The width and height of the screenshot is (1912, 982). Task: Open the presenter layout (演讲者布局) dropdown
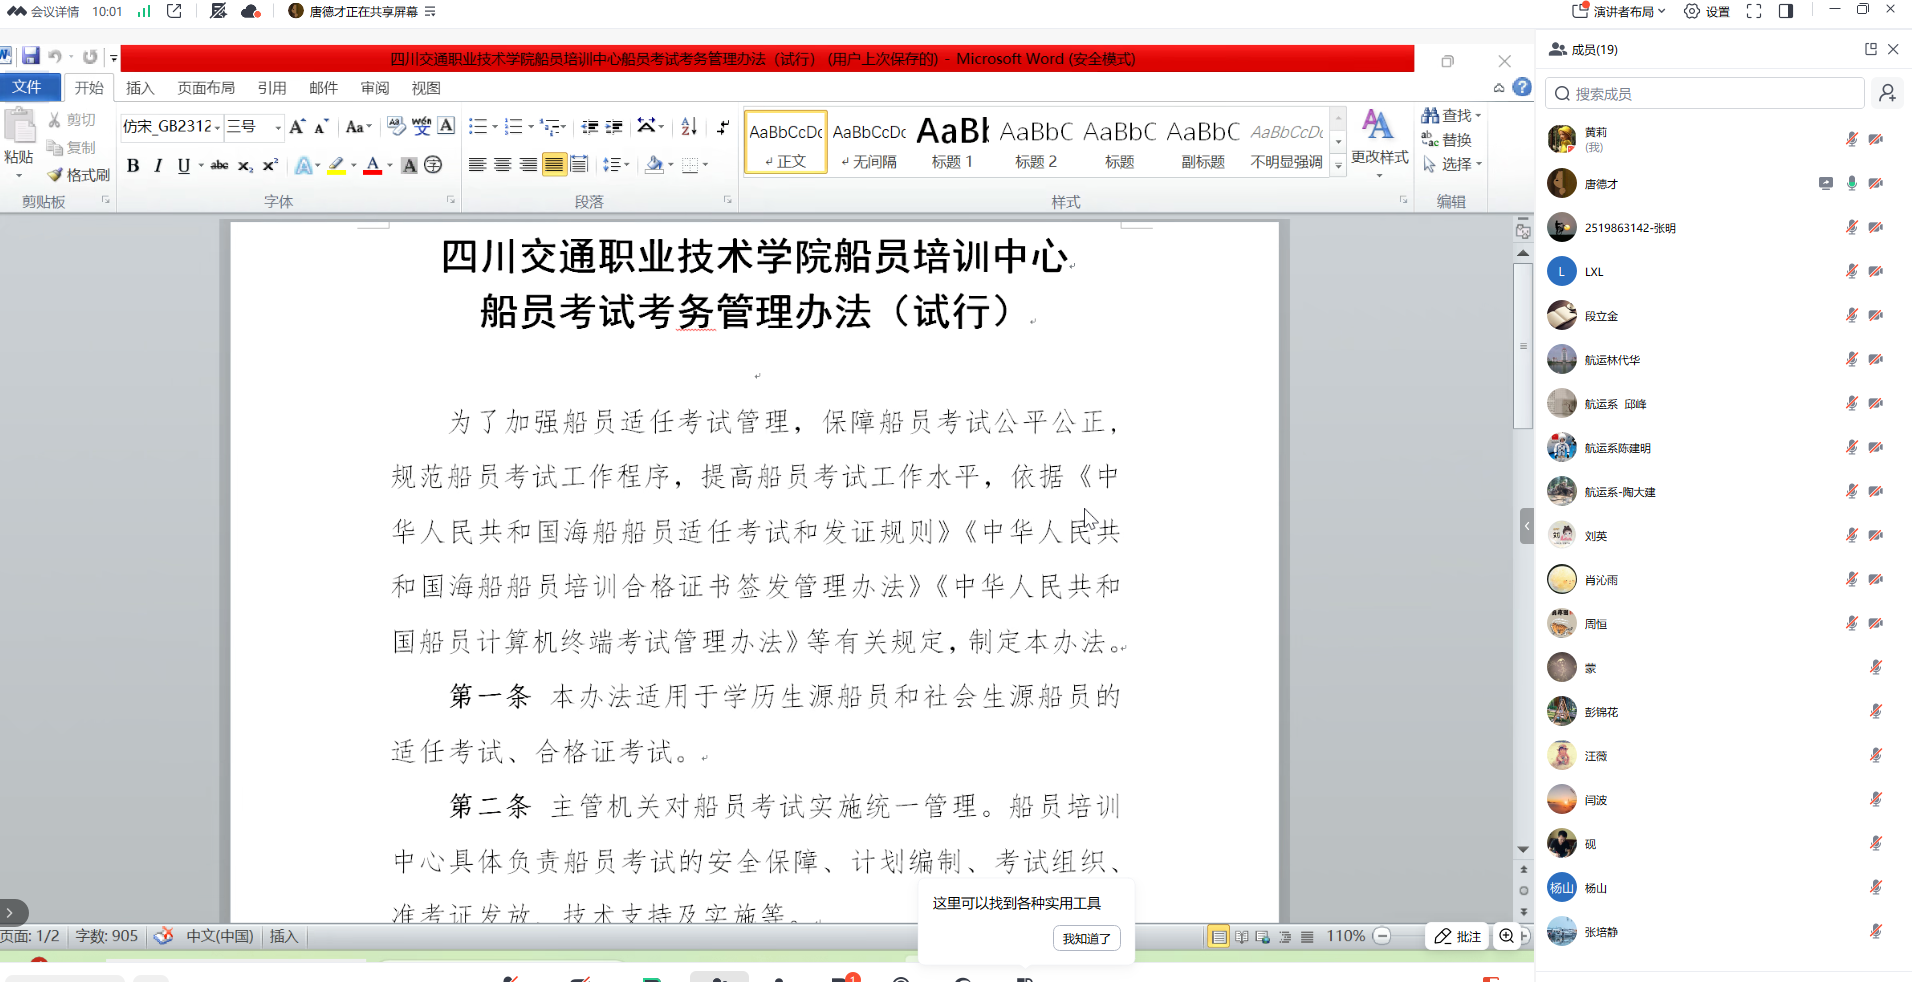tap(1619, 11)
